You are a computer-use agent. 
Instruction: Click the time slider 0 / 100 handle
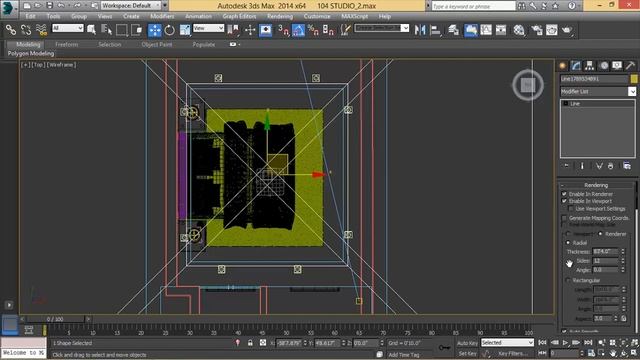pyautogui.click(x=55, y=319)
